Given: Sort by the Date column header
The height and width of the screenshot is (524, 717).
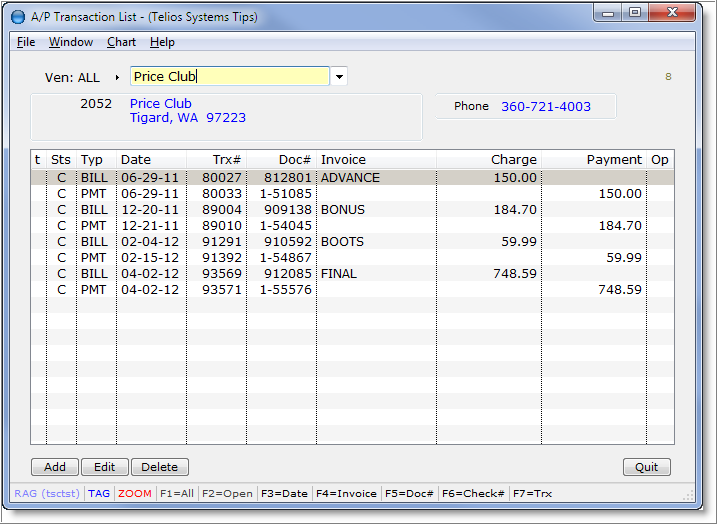Looking at the screenshot, I should [x=136, y=160].
